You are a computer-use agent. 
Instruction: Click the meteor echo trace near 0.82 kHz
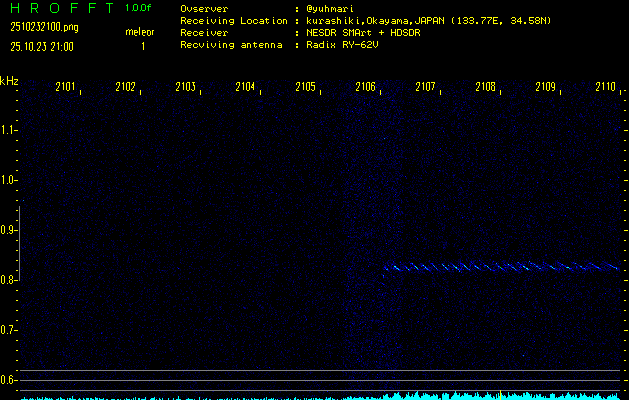(501, 266)
